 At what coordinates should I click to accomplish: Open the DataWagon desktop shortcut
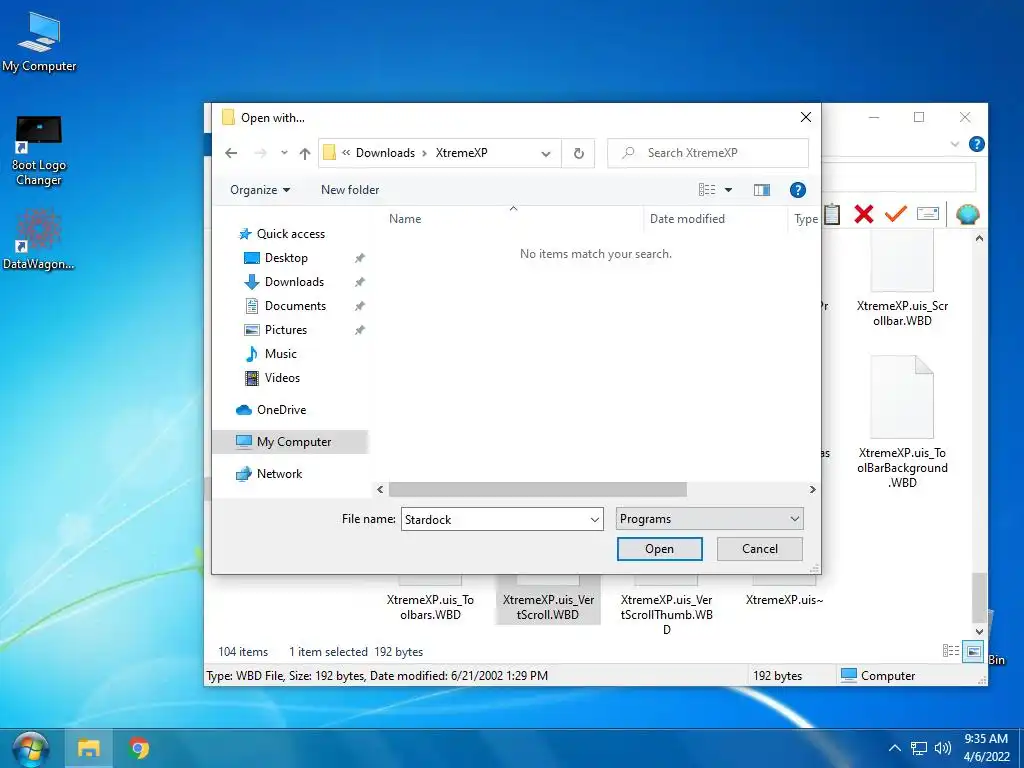[x=39, y=240]
